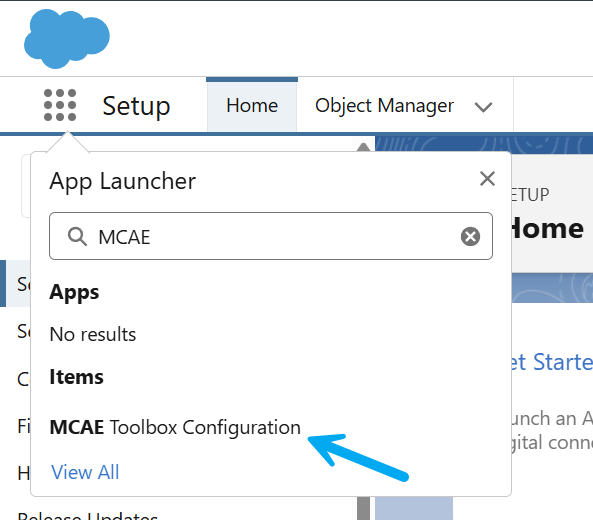Viewport: 593px width, 520px height.
Task: Click the Salesforce cloud logo
Action: [67, 39]
